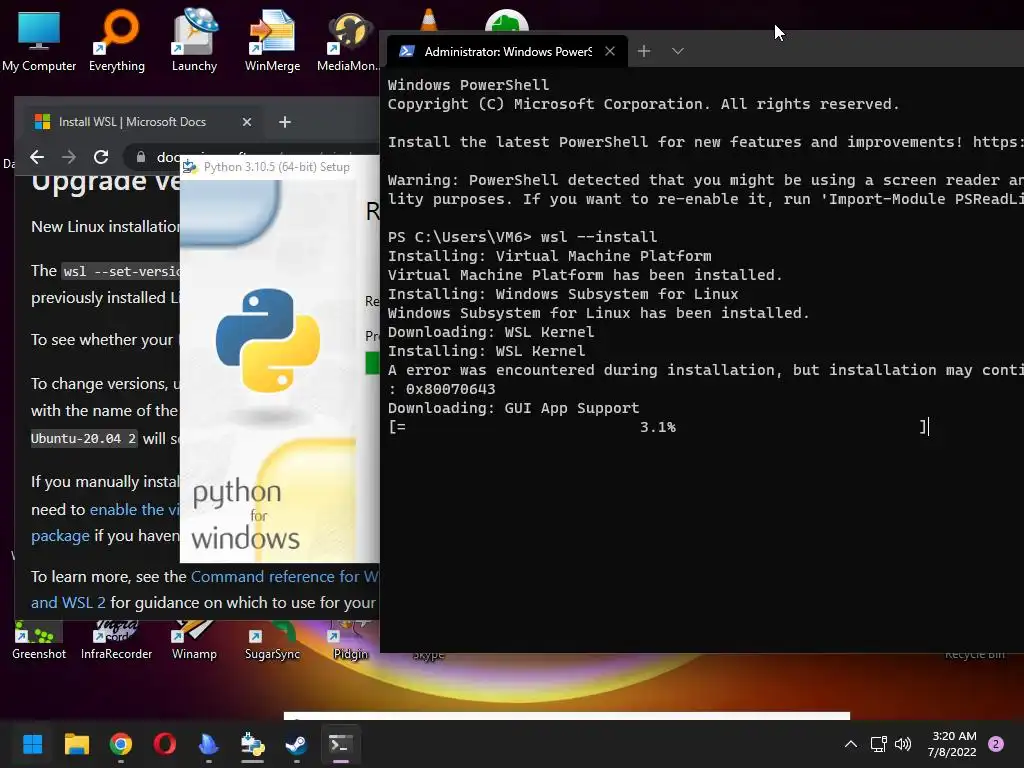Click the 'wsl --set-versi' code snippet
This screenshot has width=1024, height=768.
(x=121, y=271)
